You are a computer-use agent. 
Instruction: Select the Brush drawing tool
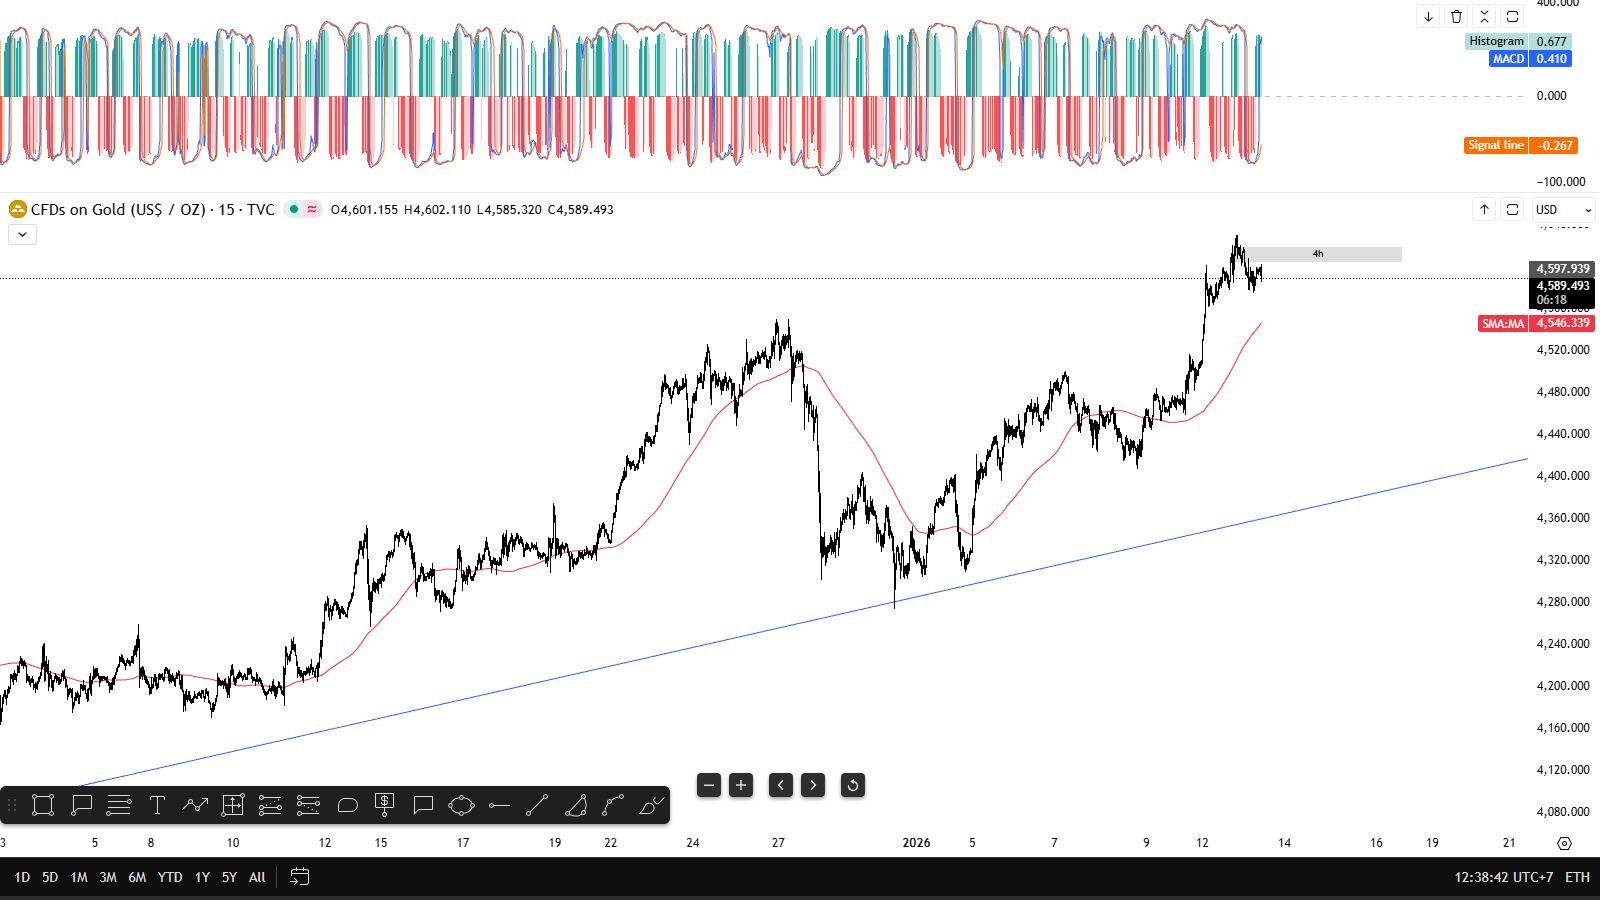[651, 805]
